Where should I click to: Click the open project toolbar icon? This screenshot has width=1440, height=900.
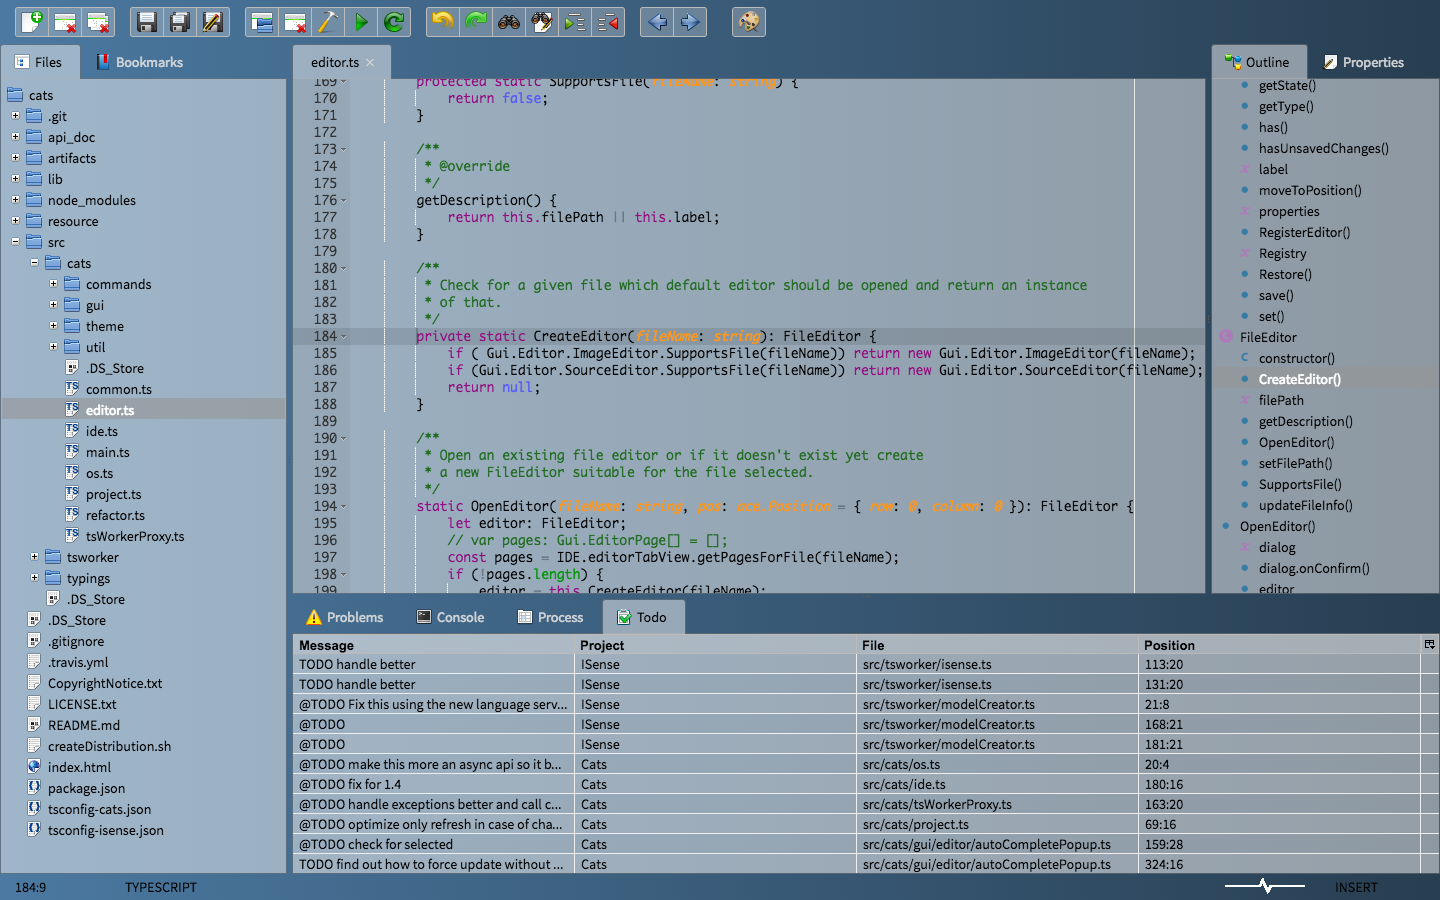click(x=262, y=21)
